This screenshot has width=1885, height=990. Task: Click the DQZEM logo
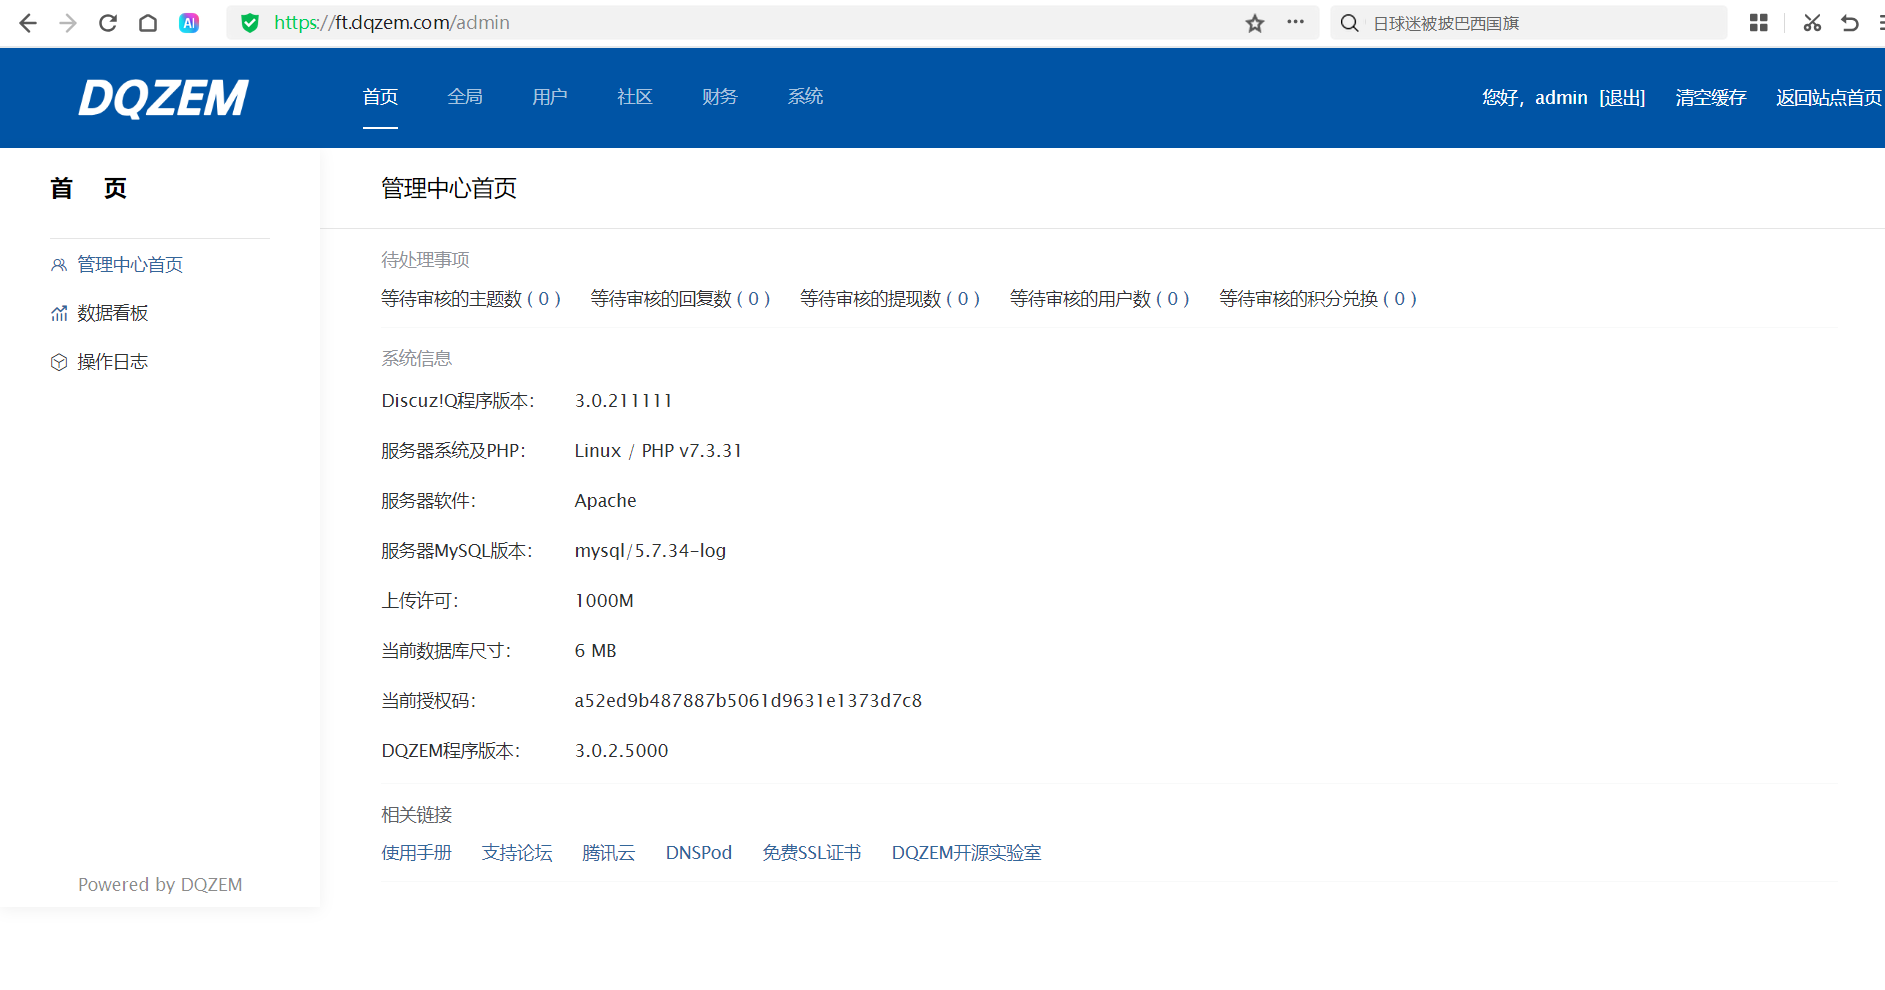coord(163,98)
